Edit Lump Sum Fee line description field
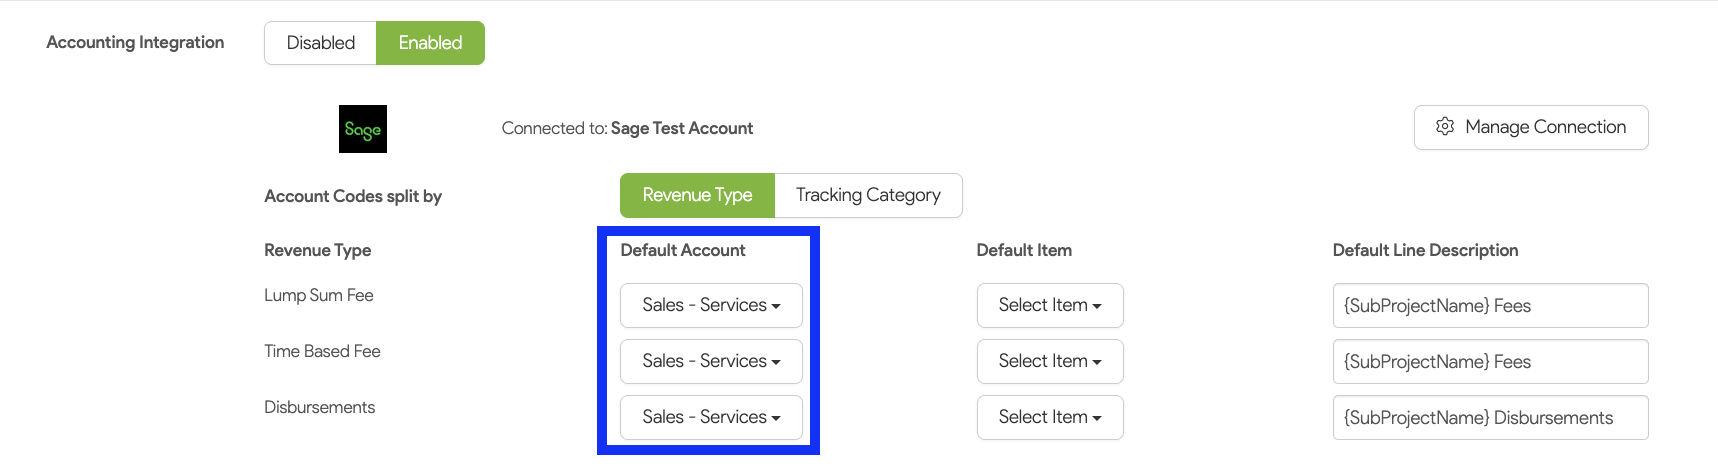 coord(1490,306)
